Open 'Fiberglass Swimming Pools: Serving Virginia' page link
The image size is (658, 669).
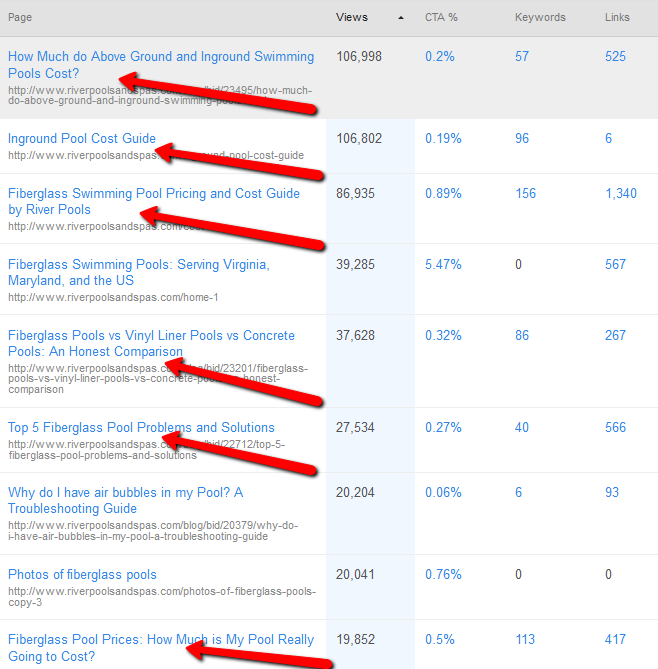click(138, 265)
